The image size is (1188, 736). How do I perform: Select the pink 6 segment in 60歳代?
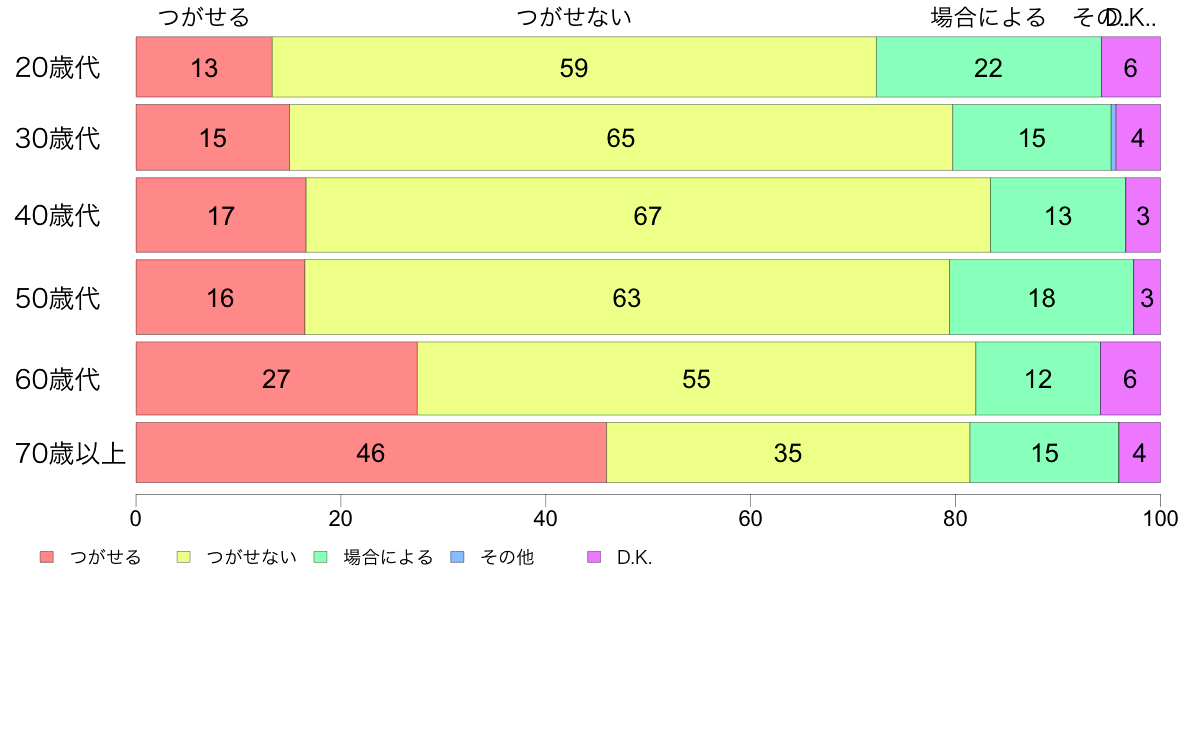(x=1130, y=378)
